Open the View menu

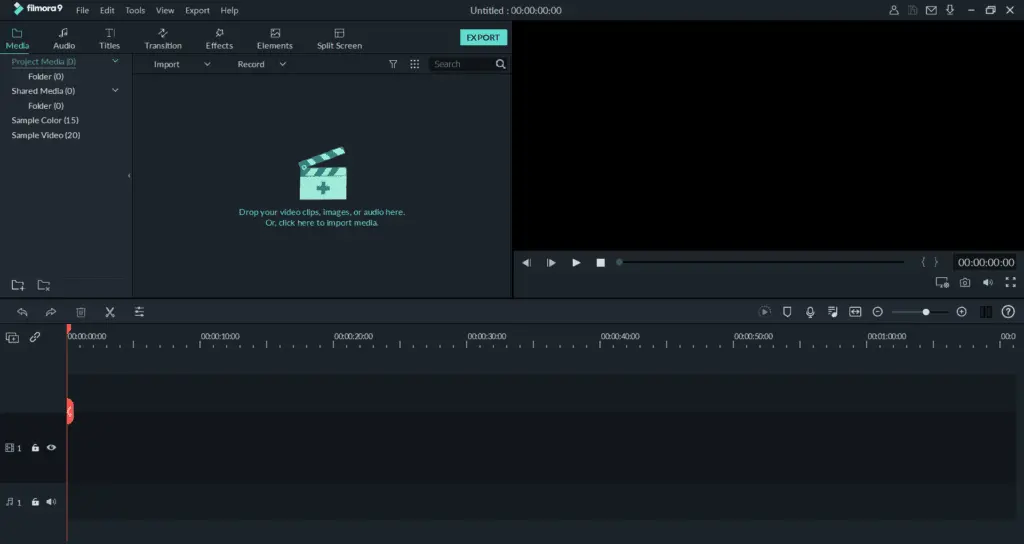165,10
